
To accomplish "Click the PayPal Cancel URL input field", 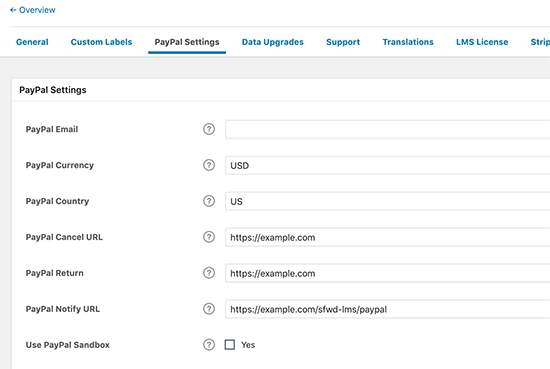I will click(x=388, y=237).
